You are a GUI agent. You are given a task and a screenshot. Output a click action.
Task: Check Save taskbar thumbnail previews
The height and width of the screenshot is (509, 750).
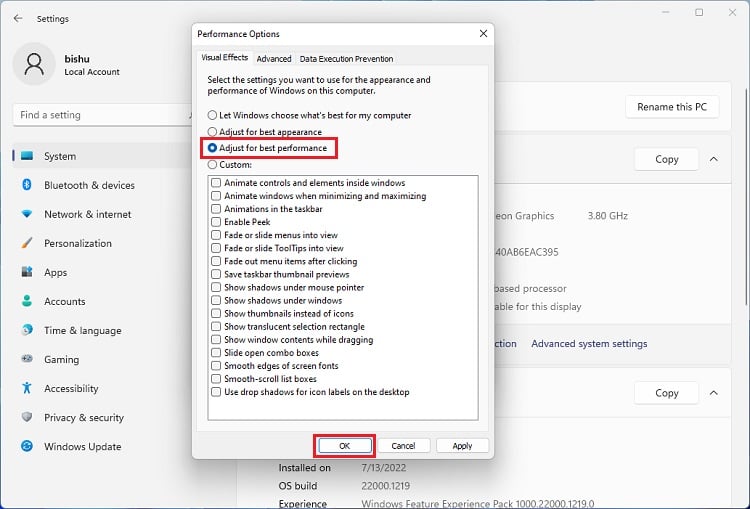coord(216,274)
